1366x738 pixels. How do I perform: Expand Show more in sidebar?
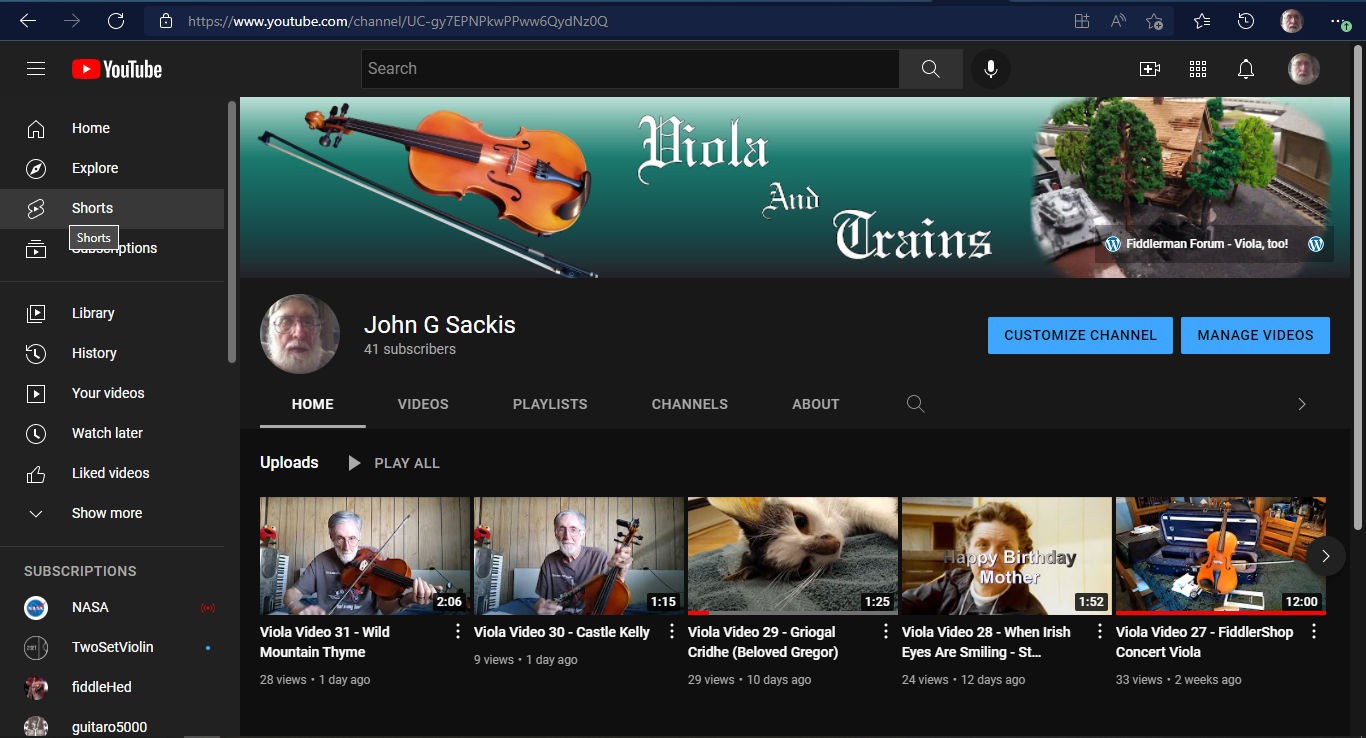click(112, 513)
